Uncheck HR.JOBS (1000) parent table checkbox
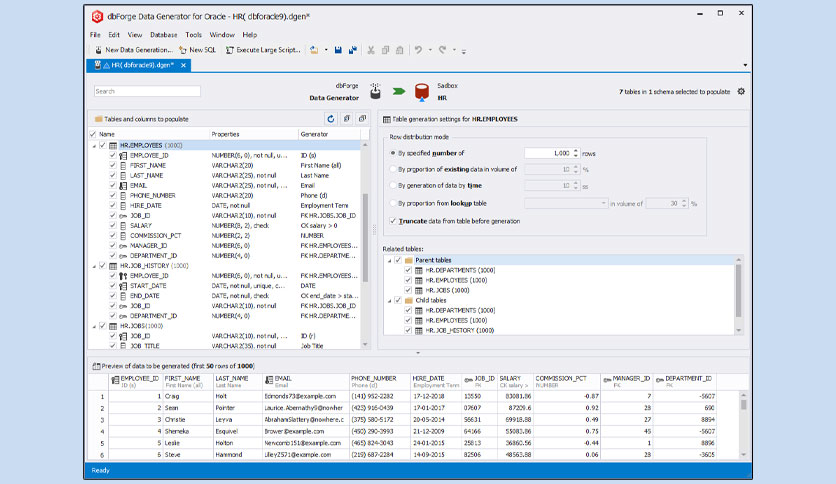This screenshot has height=484, width=836. 408,291
